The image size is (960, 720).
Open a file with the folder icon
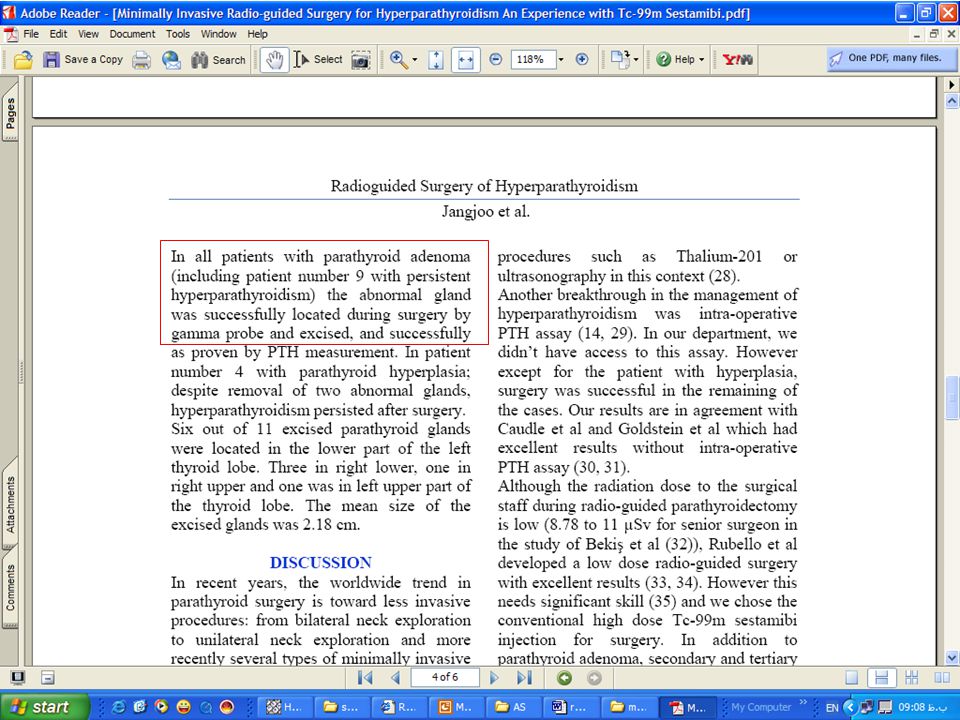click(x=23, y=59)
